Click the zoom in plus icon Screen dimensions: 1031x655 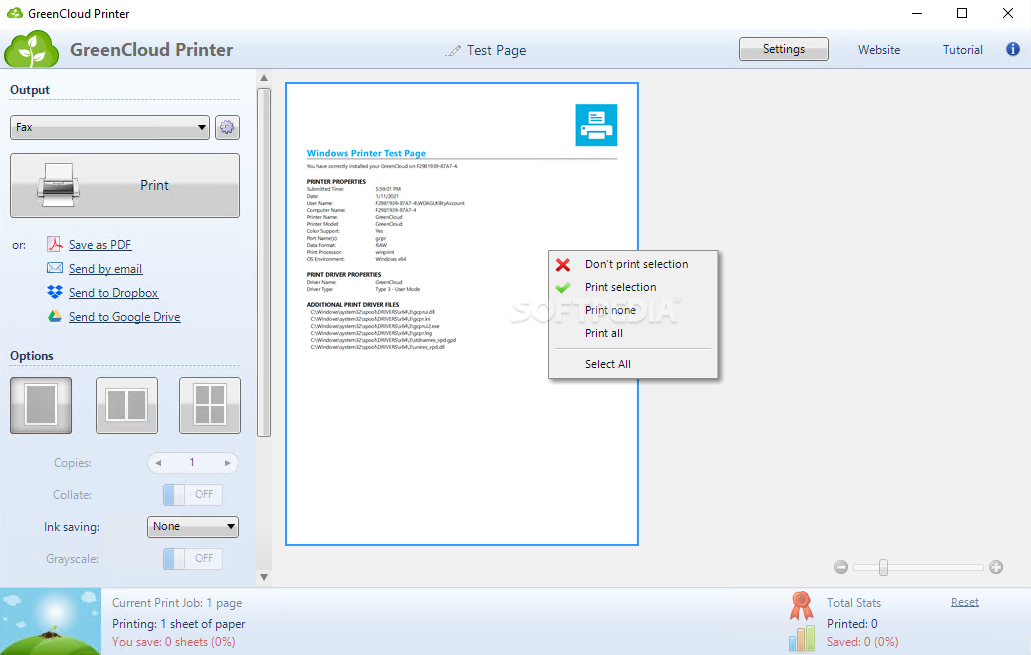pos(996,567)
